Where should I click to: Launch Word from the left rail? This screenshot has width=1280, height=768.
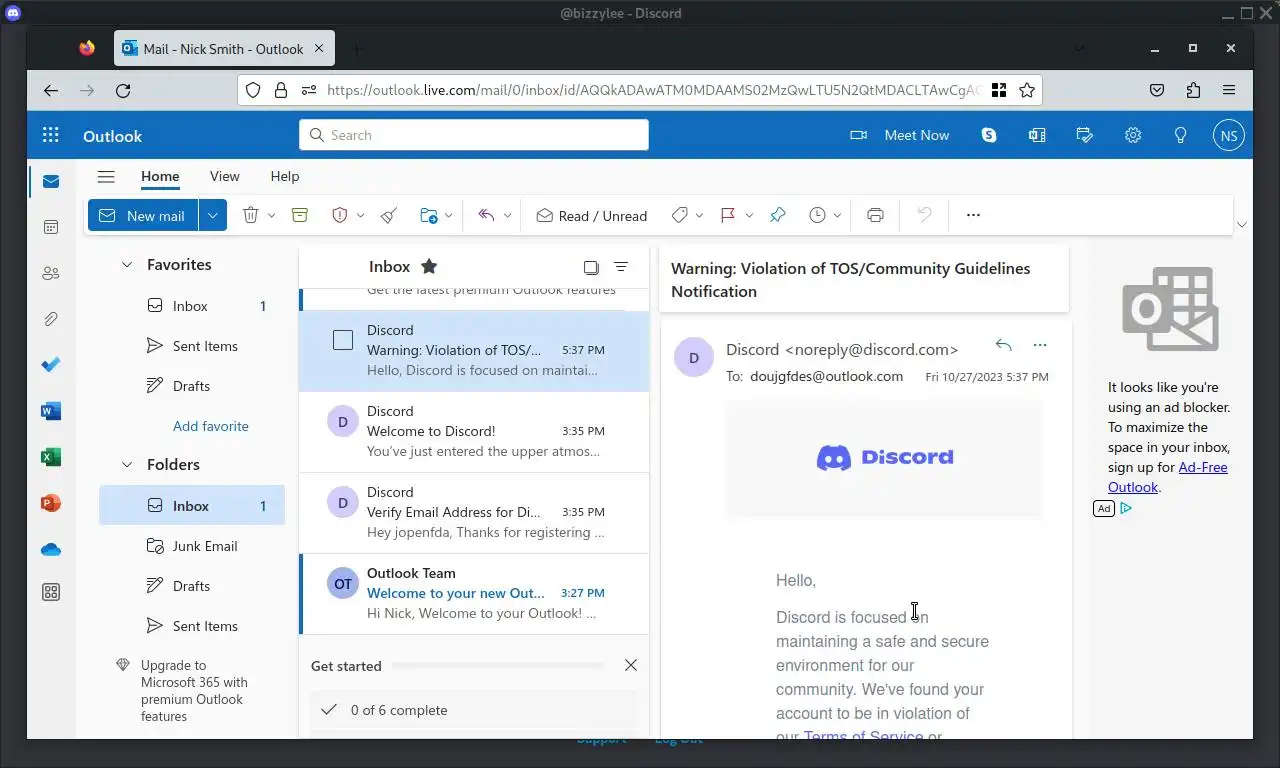point(51,411)
